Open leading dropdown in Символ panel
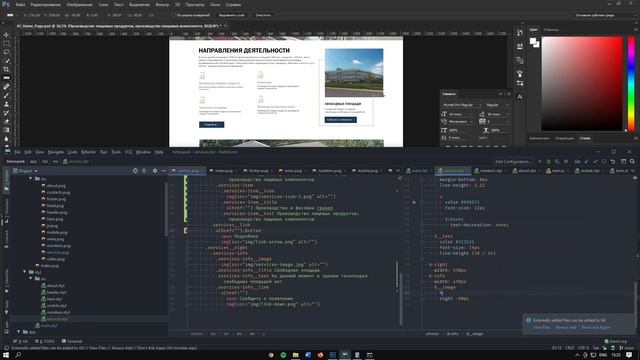 (498, 114)
